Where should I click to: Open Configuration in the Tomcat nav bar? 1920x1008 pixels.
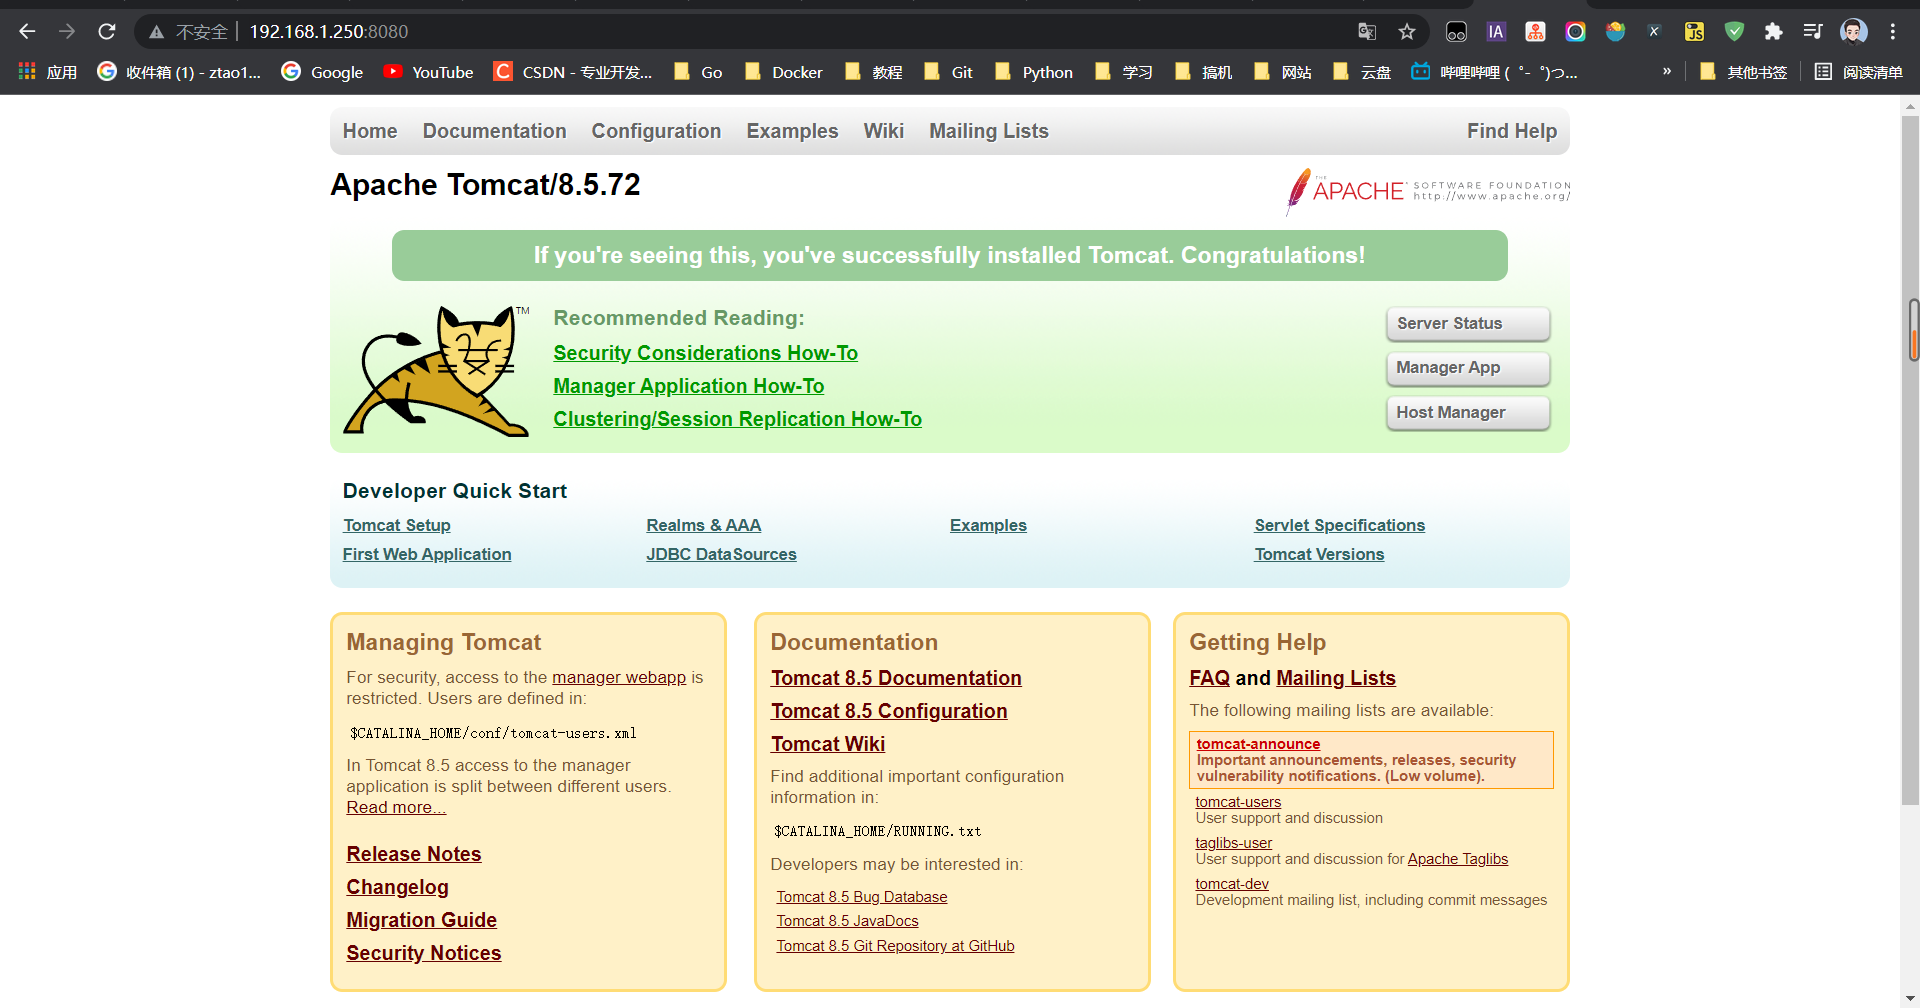[656, 131]
